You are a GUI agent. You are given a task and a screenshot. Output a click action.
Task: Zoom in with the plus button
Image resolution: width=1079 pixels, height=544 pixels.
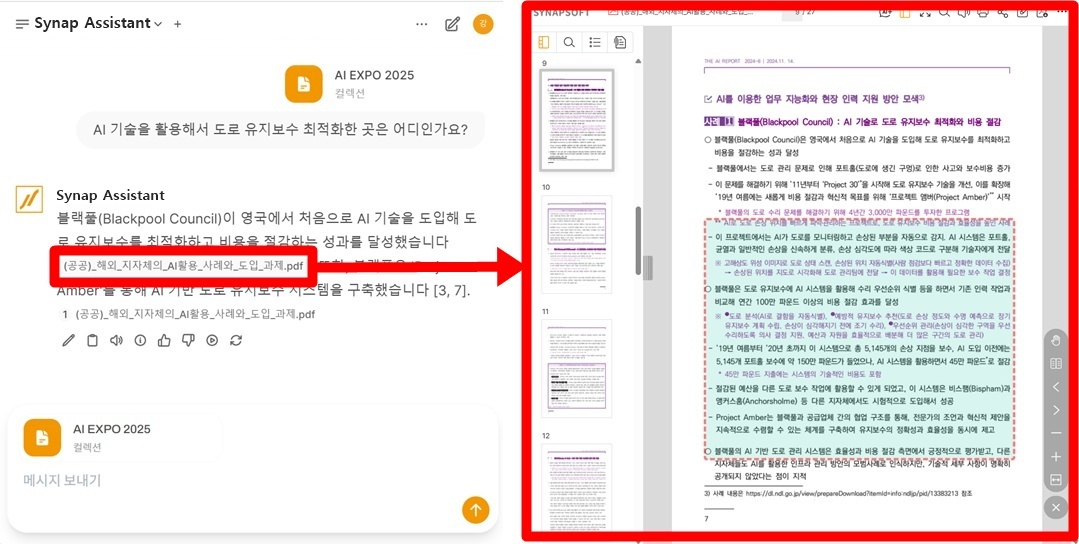(1056, 457)
